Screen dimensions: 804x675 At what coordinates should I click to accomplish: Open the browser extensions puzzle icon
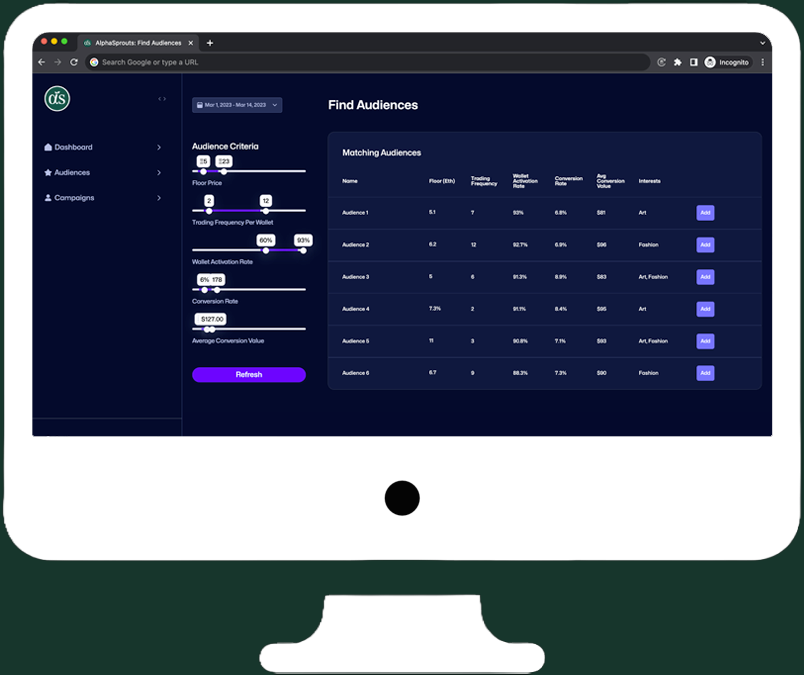pos(677,62)
